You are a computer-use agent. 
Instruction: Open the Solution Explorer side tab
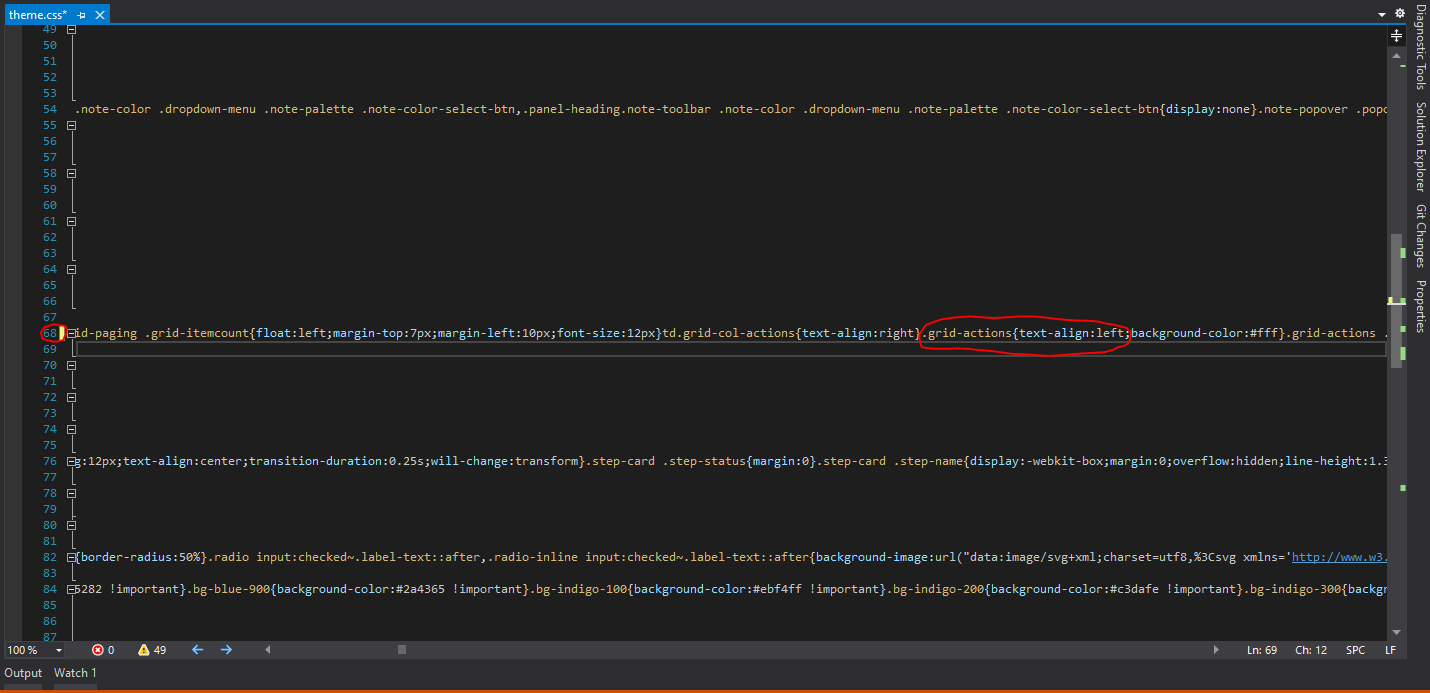1420,146
